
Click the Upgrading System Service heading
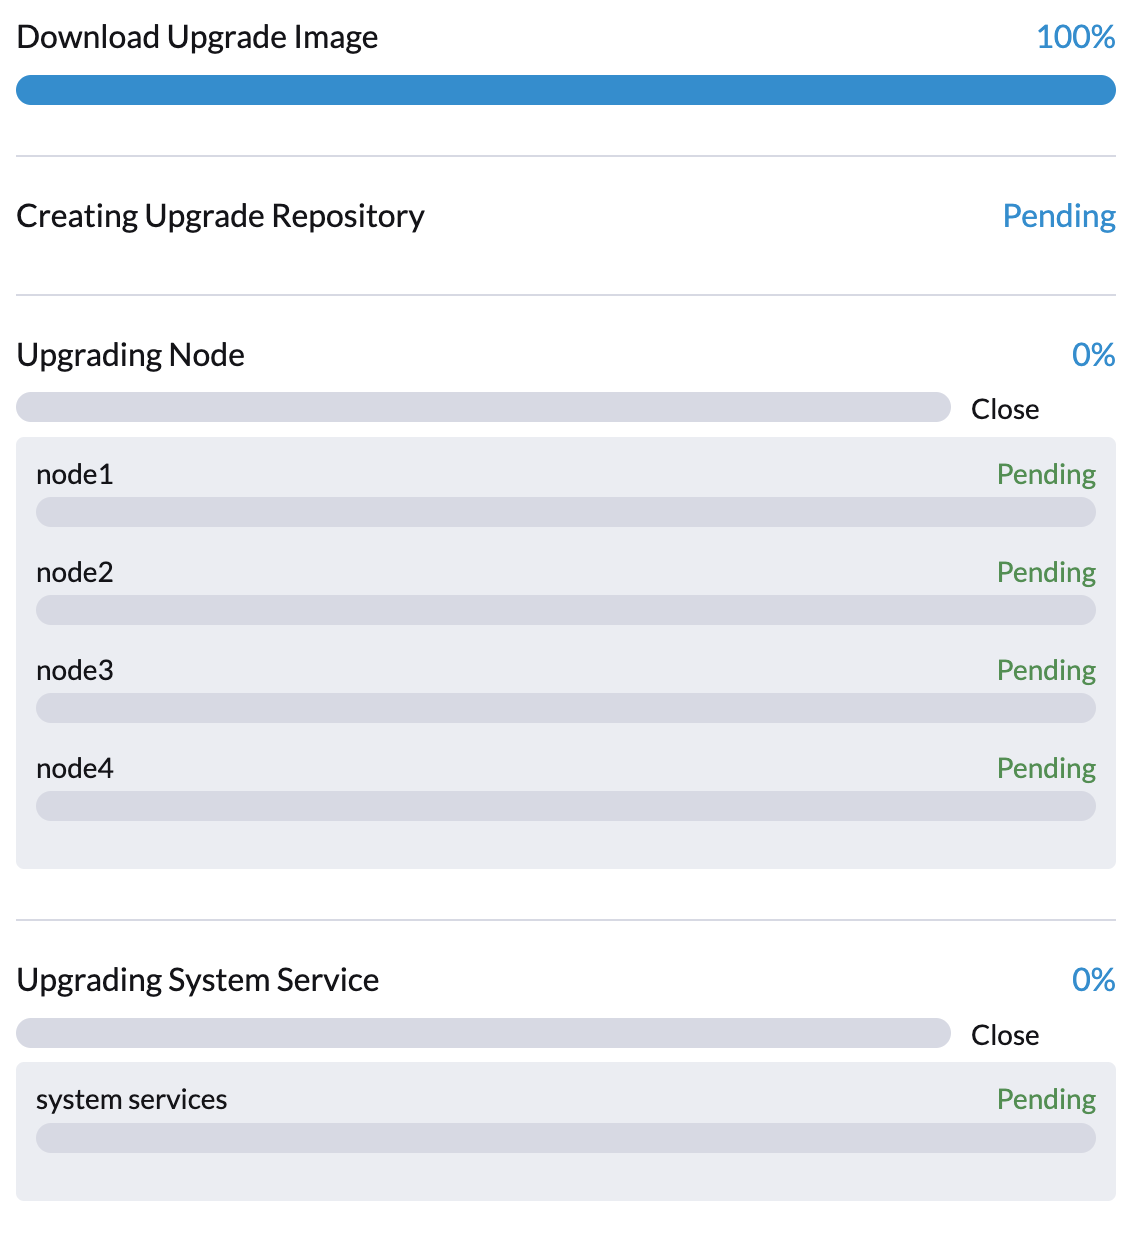197,981
